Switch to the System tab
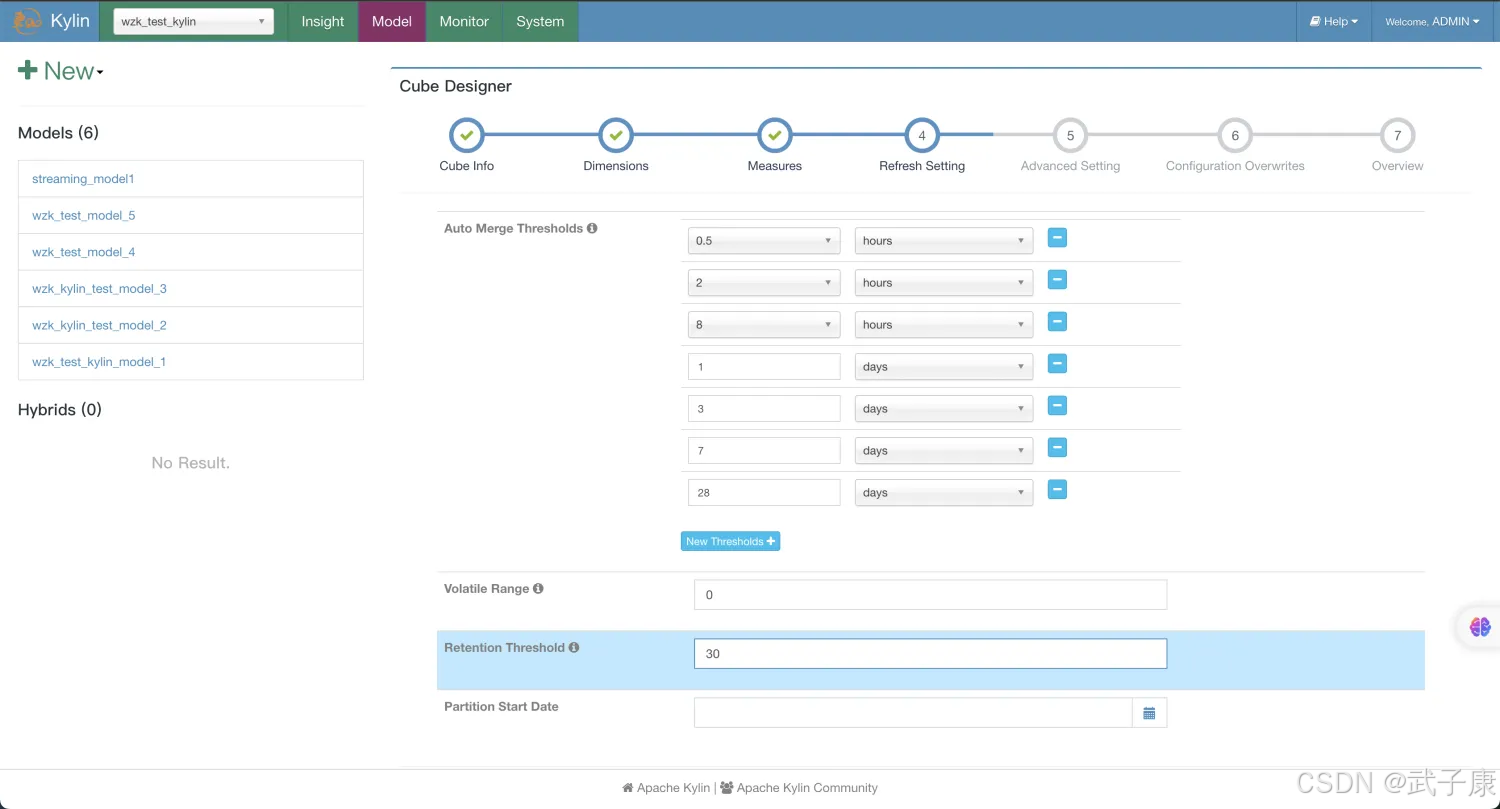Viewport: 1500px width, 809px height. pyautogui.click(x=540, y=21)
